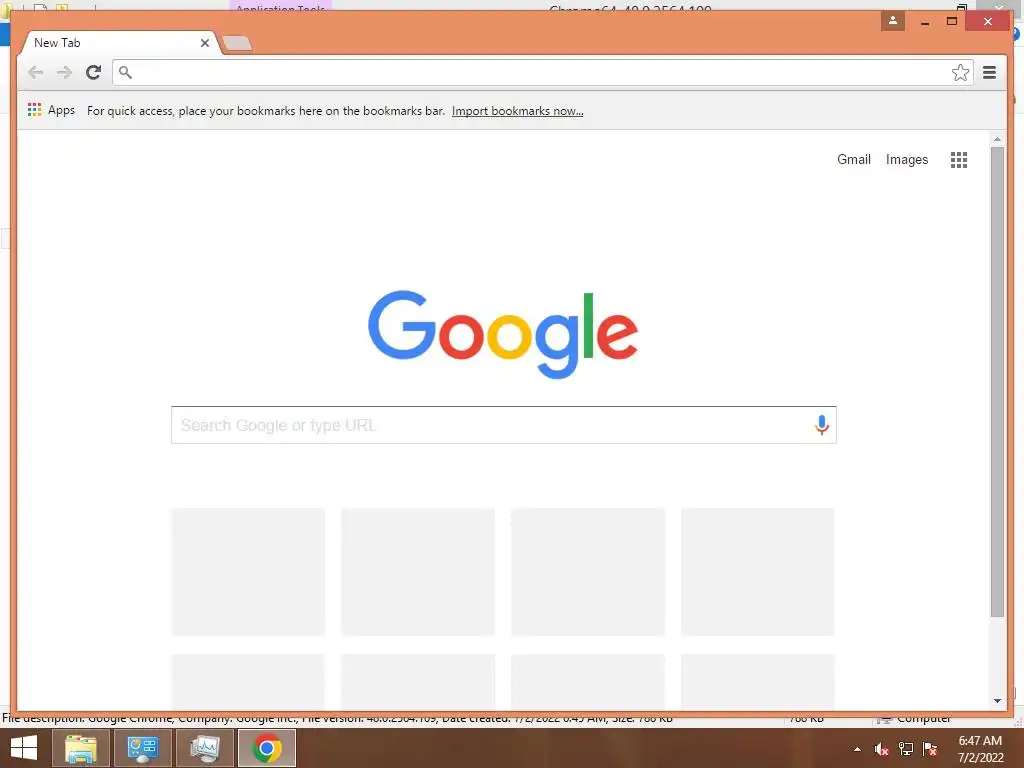Open File Explorer from the taskbar
Image resolution: width=1024 pixels, height=768 pixels.
(x=80, y=748)
